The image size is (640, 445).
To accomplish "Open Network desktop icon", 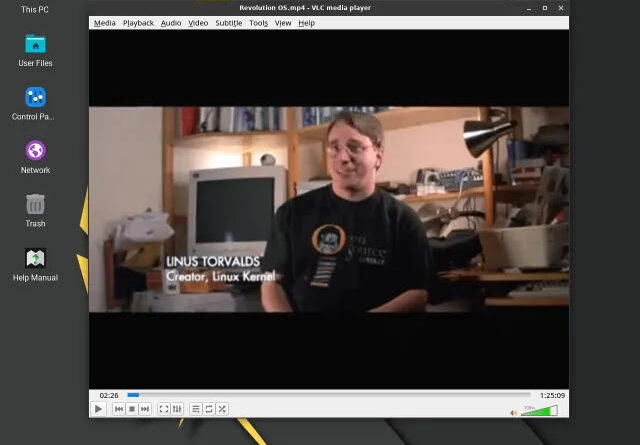I will pyautogui.click(x=36, y=157).
